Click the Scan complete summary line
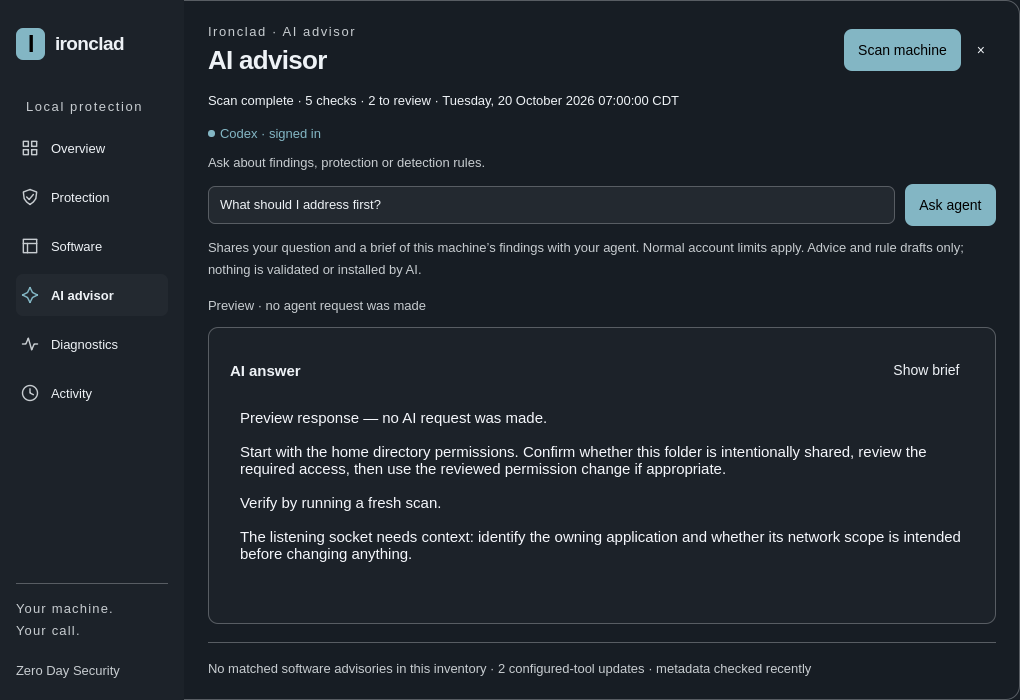The image size is (1020, 700). click(x=443, y=101)
